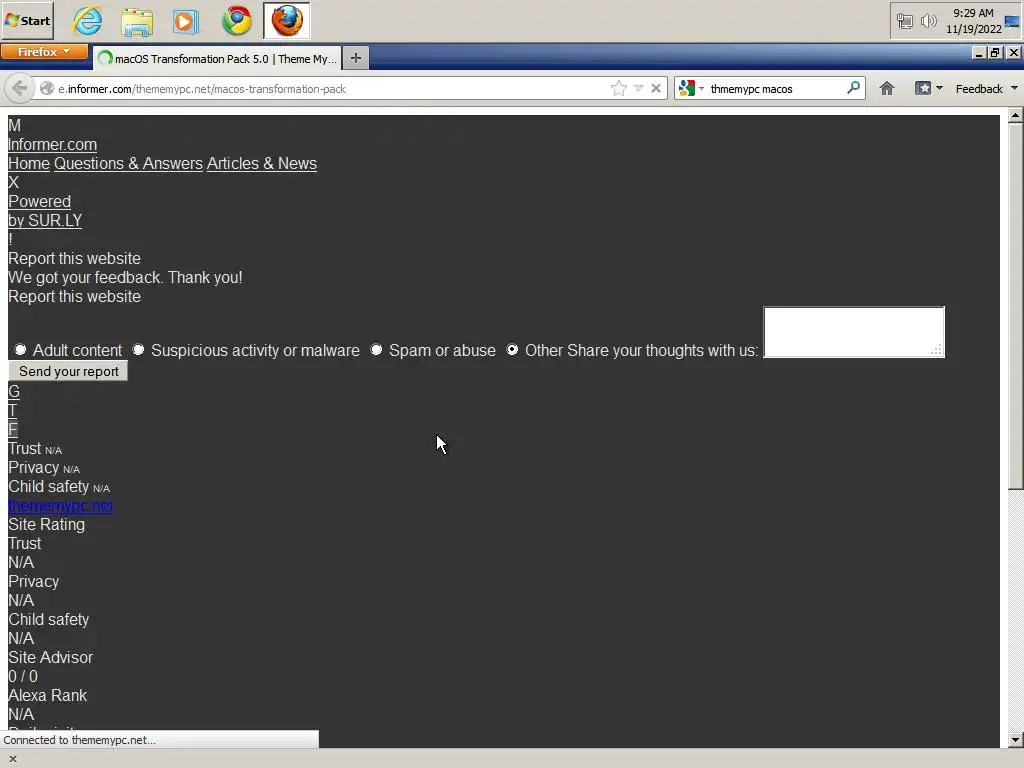Go to the home page icon
1024x768 pixels.
click(886, 88)
